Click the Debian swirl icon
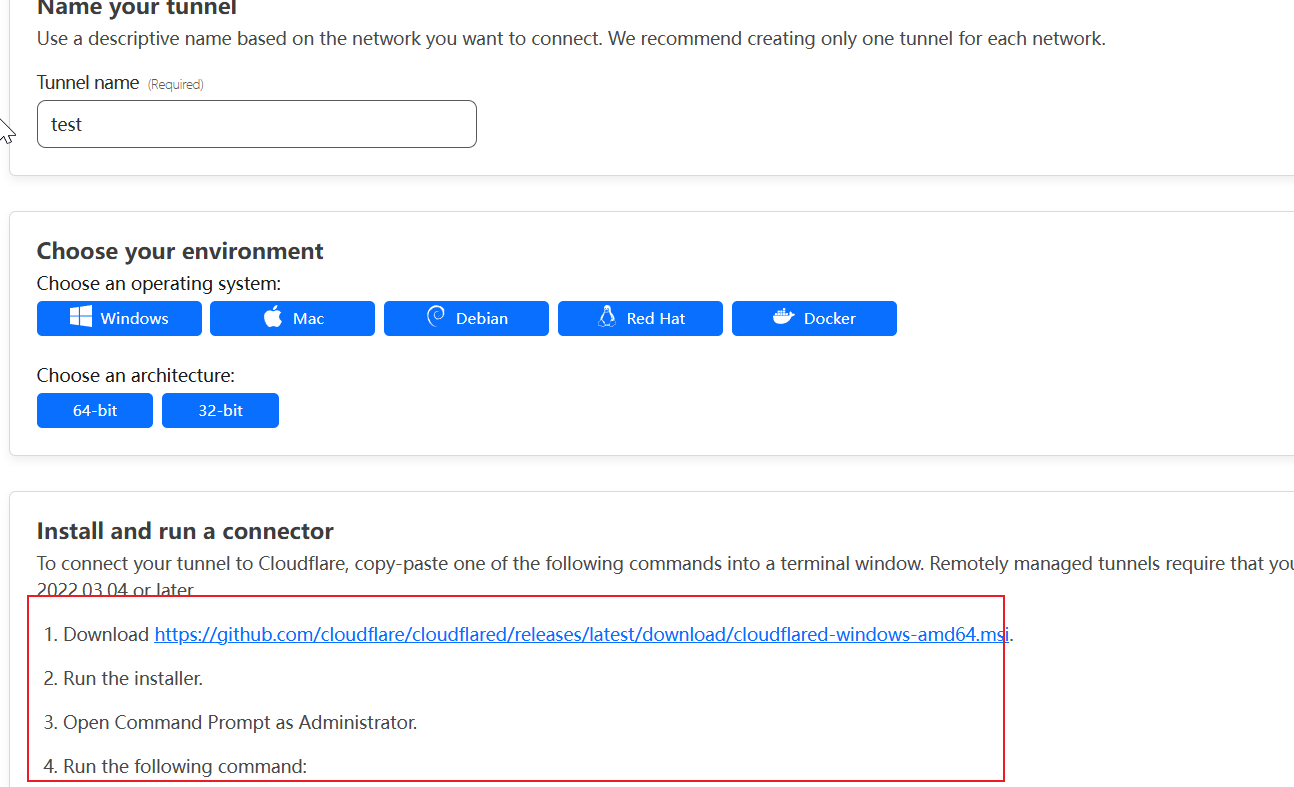This screenshot has width=1294, height=787. [x=435, y=318]
